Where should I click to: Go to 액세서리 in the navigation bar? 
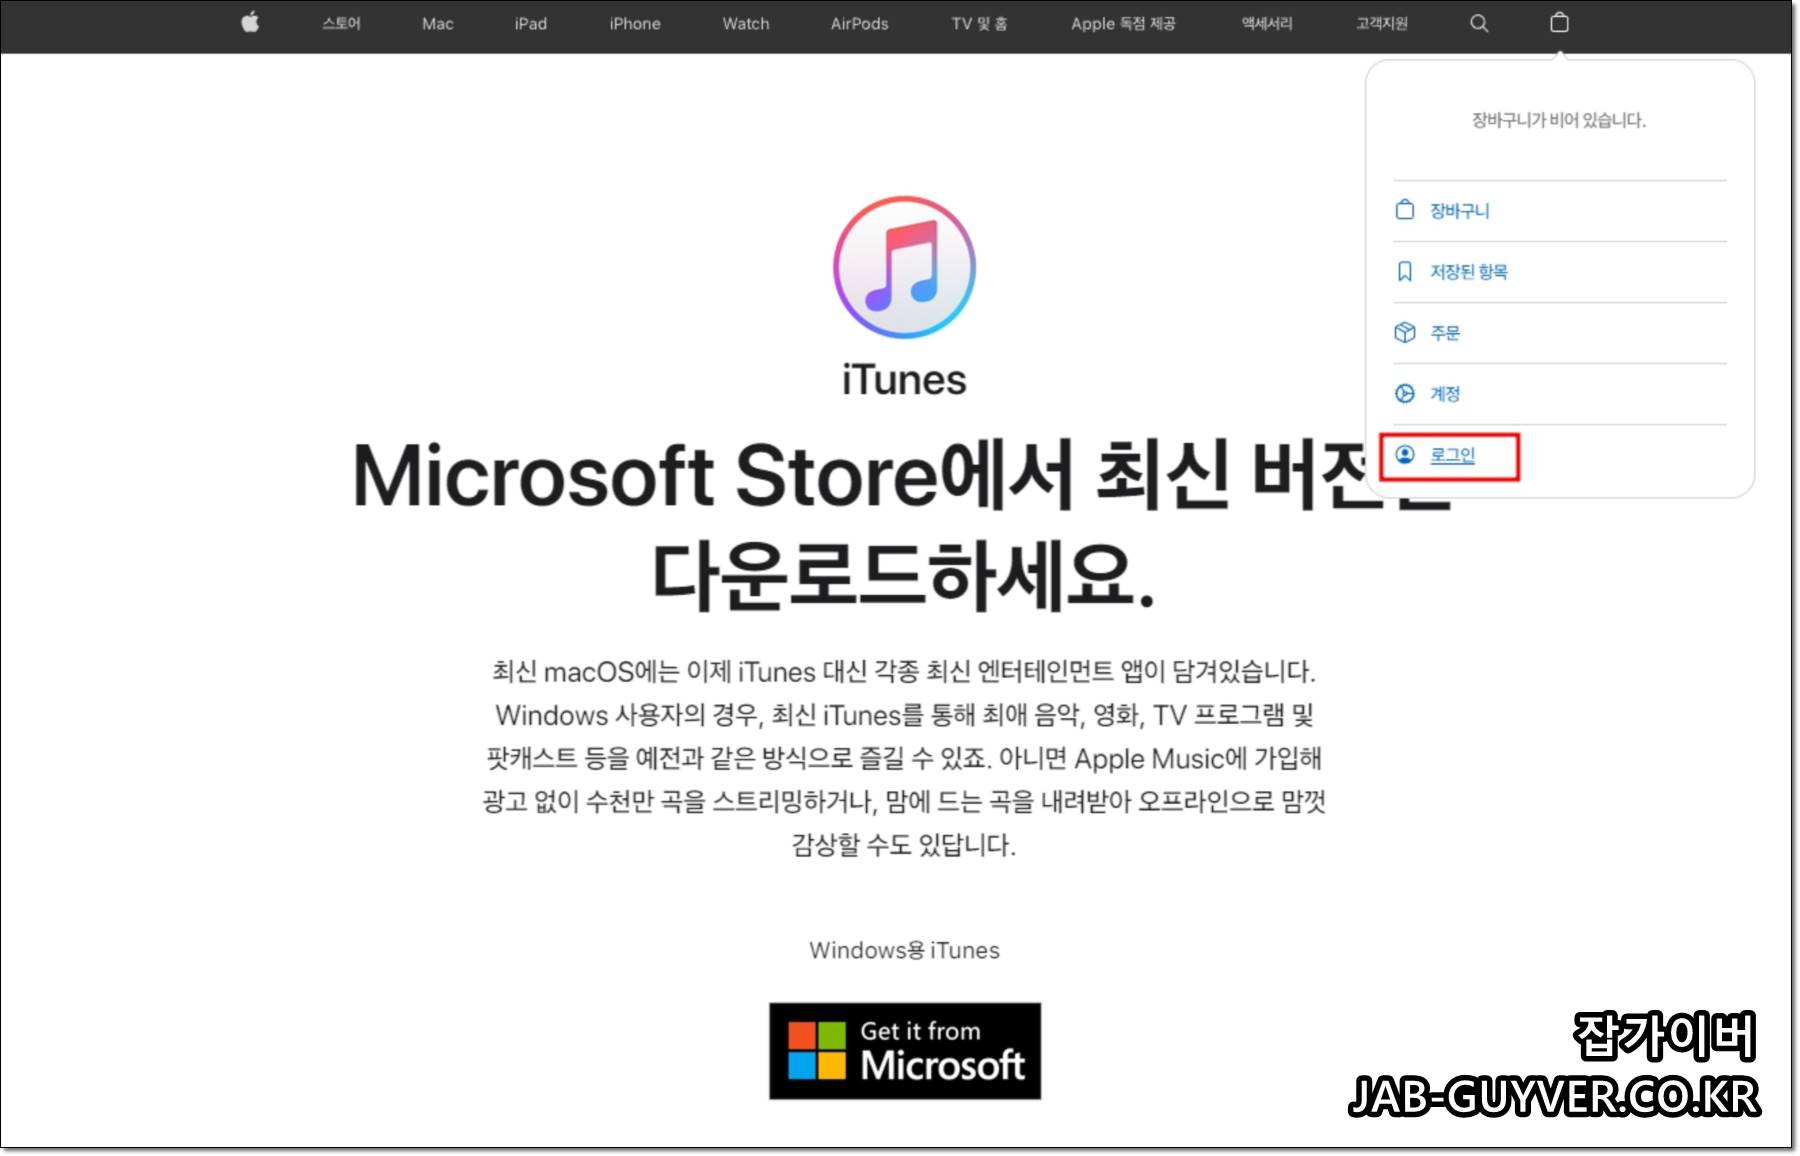pyautogui.click(x=1267, y=23)
